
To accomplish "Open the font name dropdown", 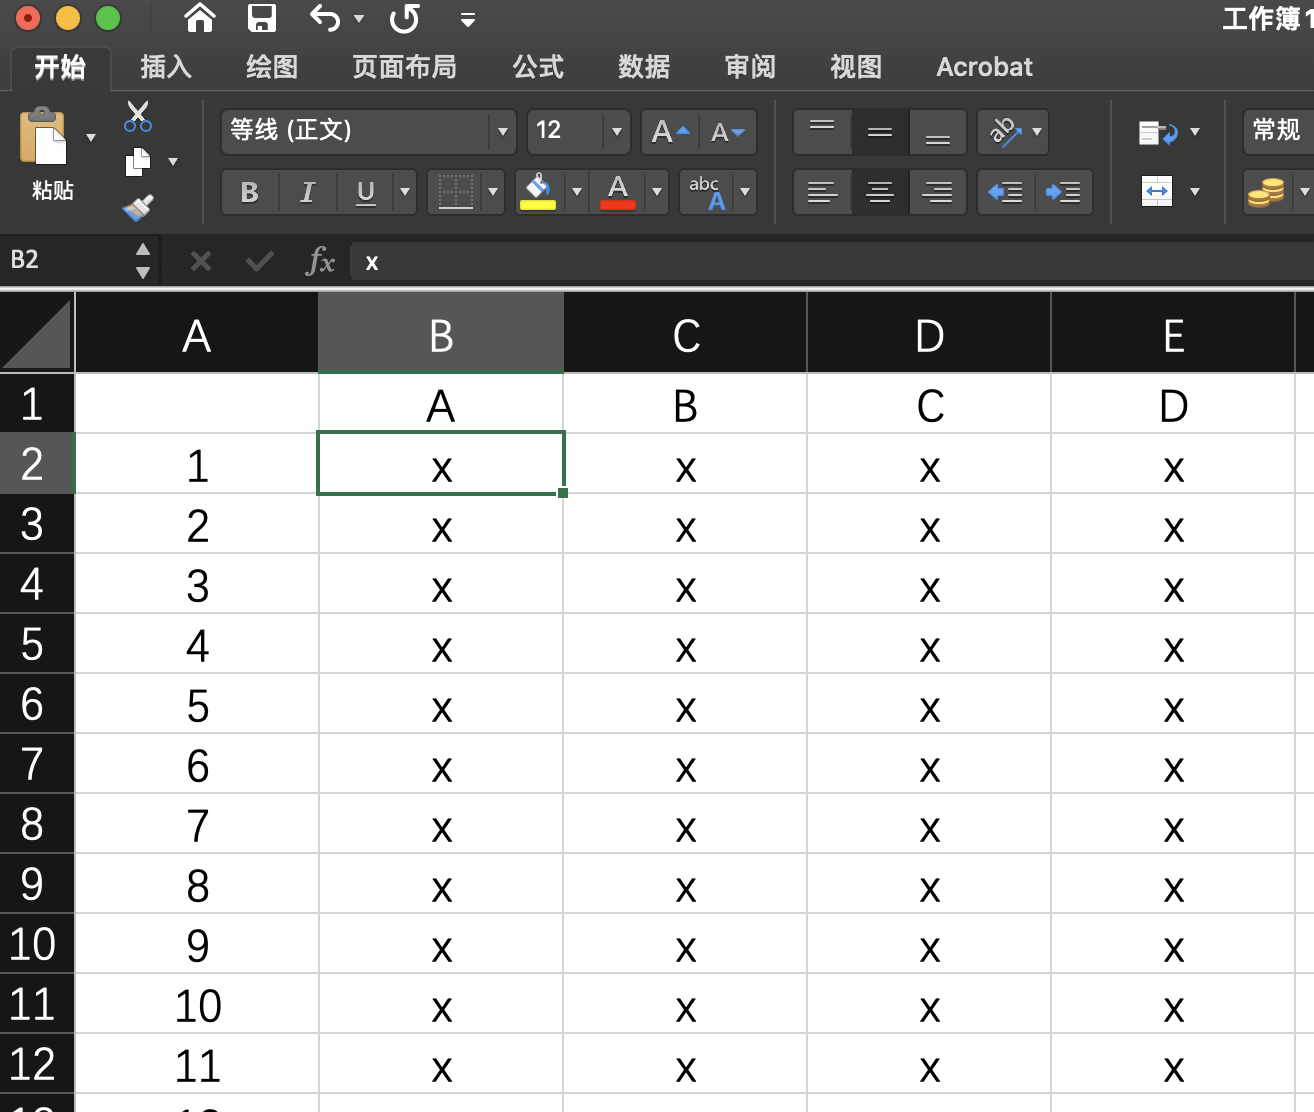I will point(501,131).
